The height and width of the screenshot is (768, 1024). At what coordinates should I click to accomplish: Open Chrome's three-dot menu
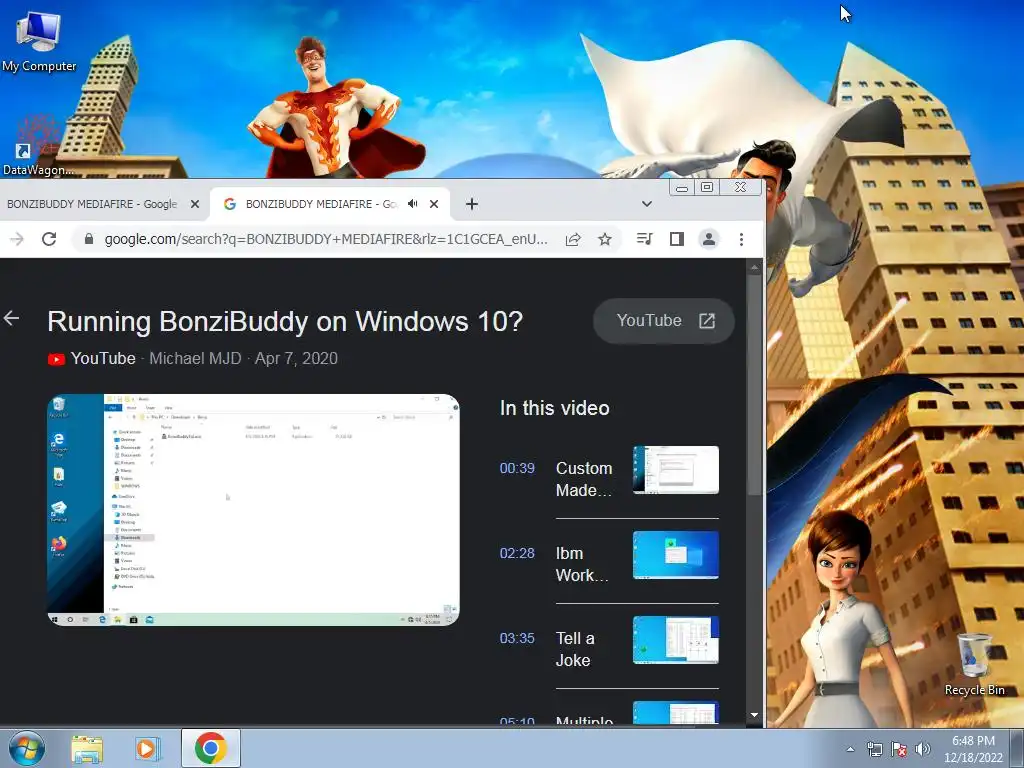pos(741,239)
